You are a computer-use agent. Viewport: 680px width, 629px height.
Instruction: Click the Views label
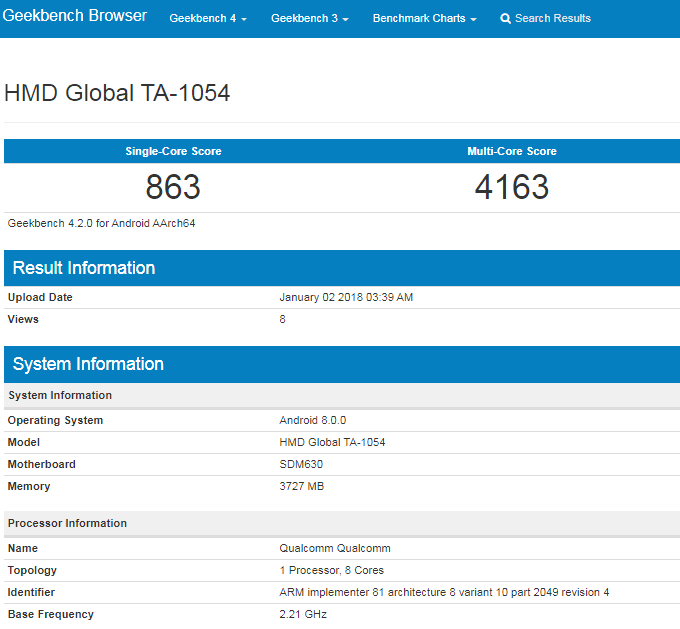(23, 319)
